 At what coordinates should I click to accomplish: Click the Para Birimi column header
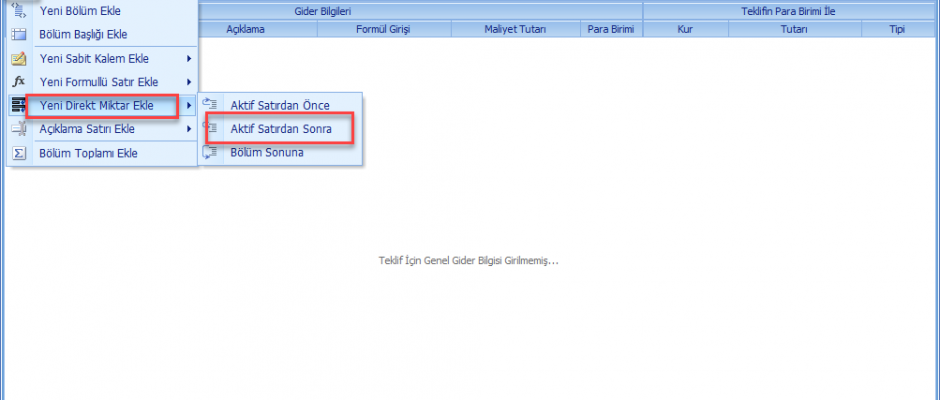click(x=610, y=29)
